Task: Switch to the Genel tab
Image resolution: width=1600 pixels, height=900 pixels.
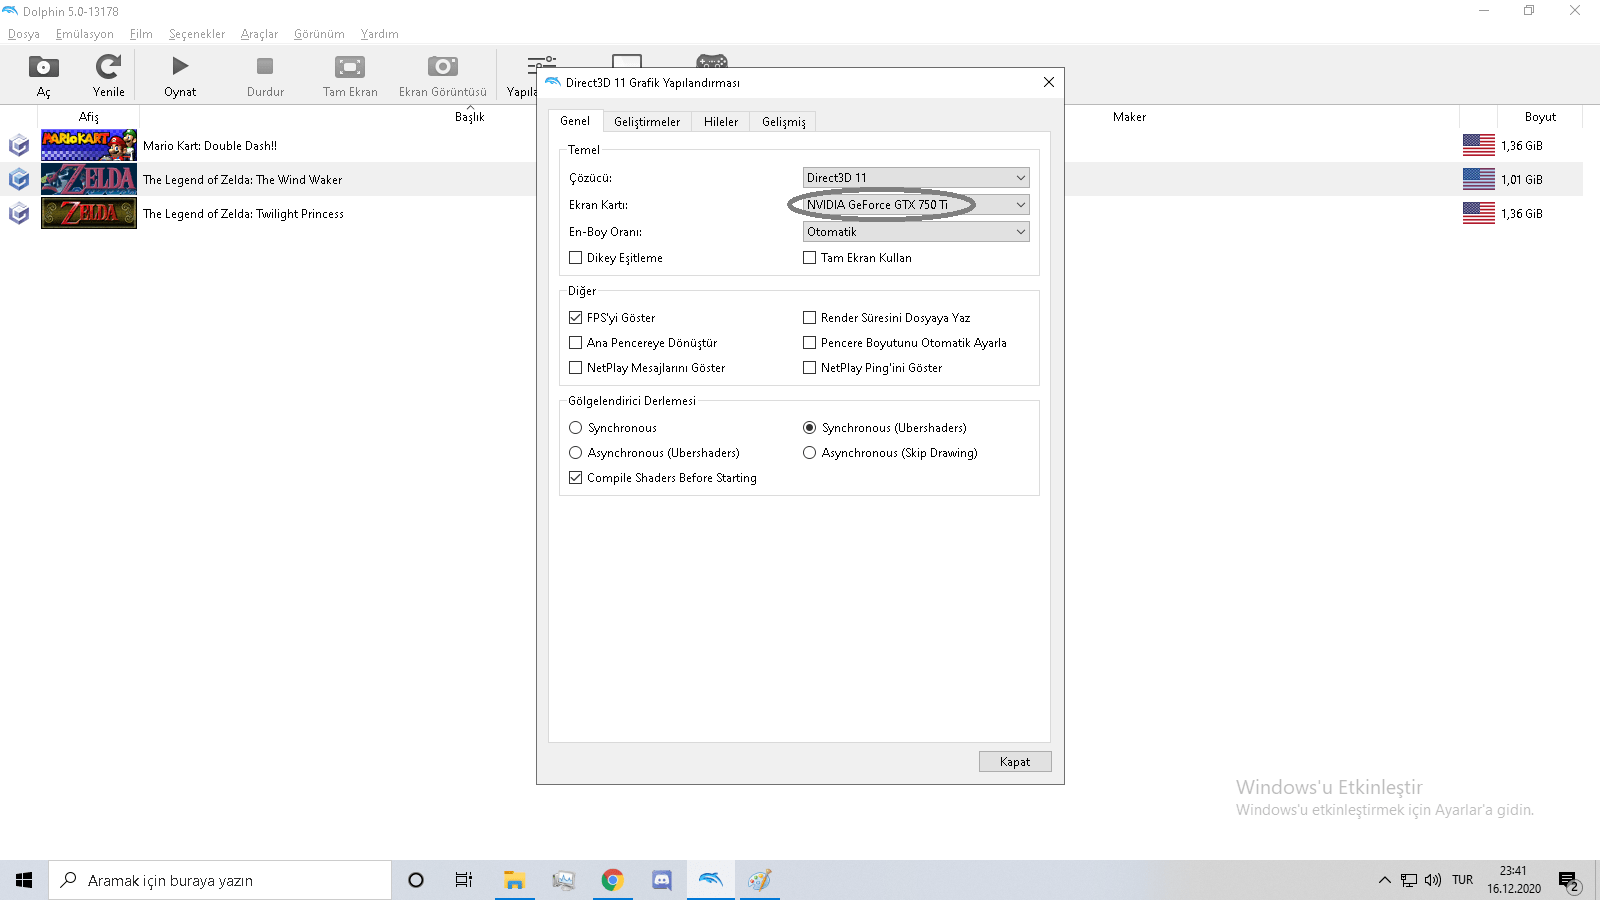Action: 575,121
